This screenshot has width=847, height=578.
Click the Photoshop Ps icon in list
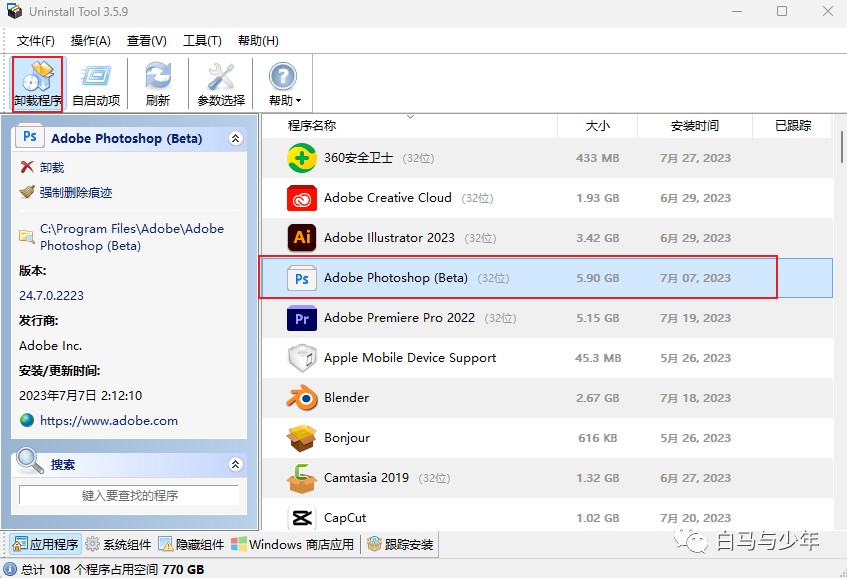[x=301, y=278]
